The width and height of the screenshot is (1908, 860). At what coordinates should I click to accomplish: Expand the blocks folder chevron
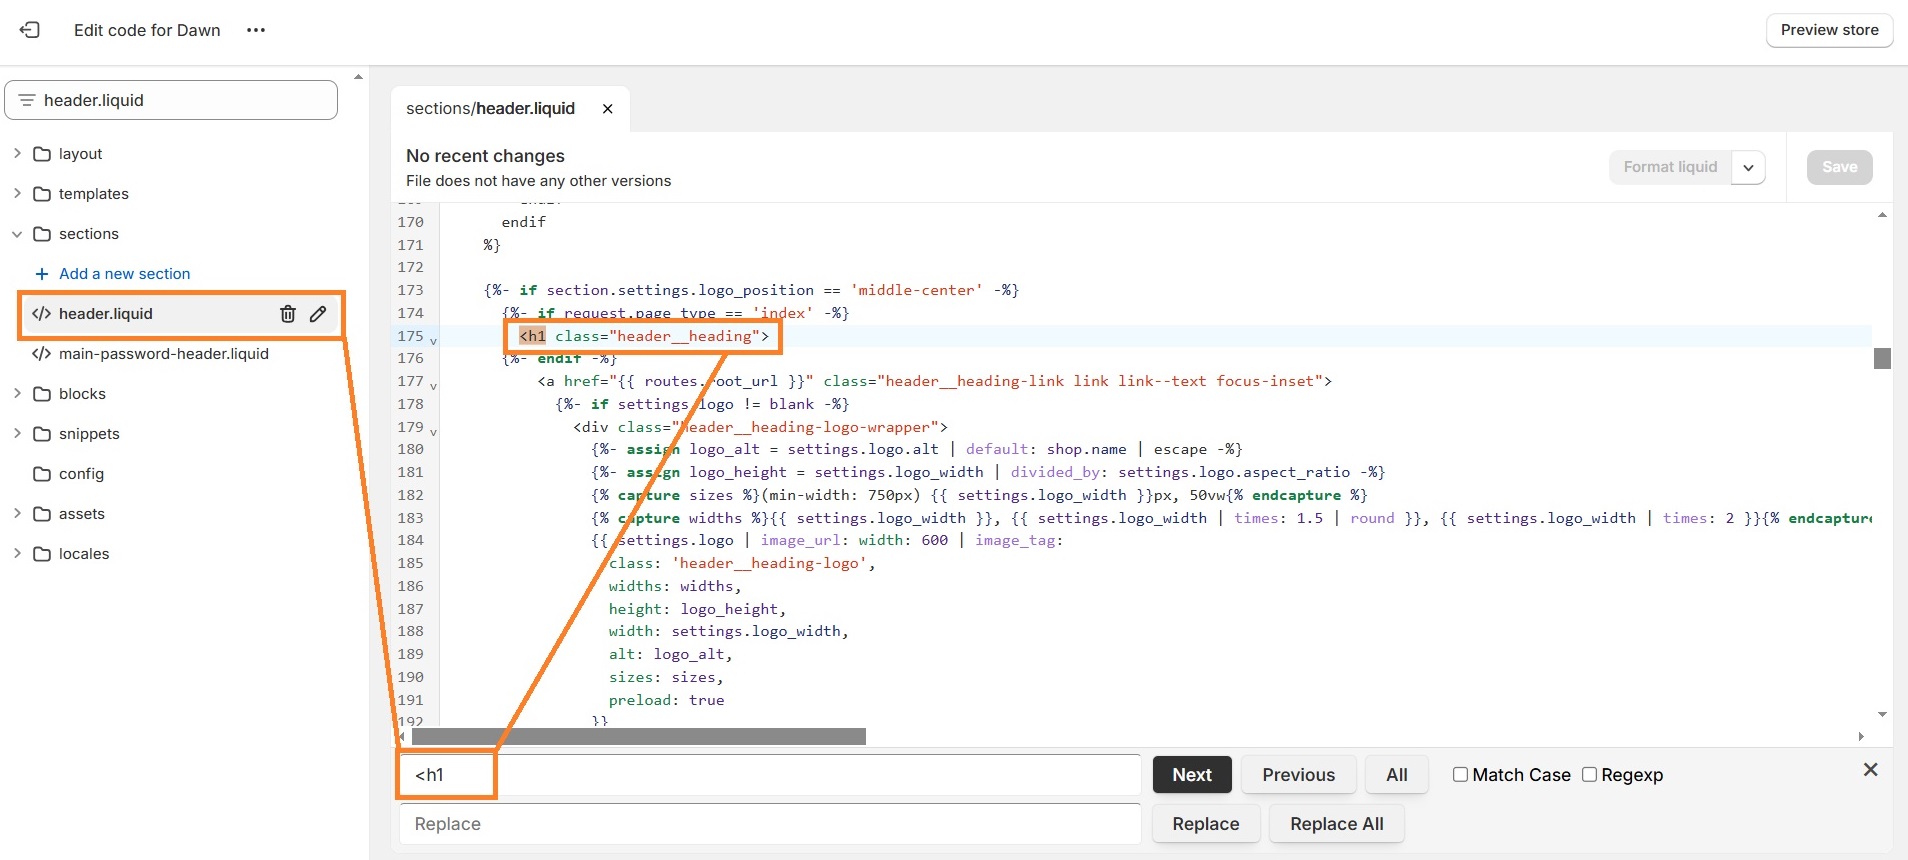point(17,393)
